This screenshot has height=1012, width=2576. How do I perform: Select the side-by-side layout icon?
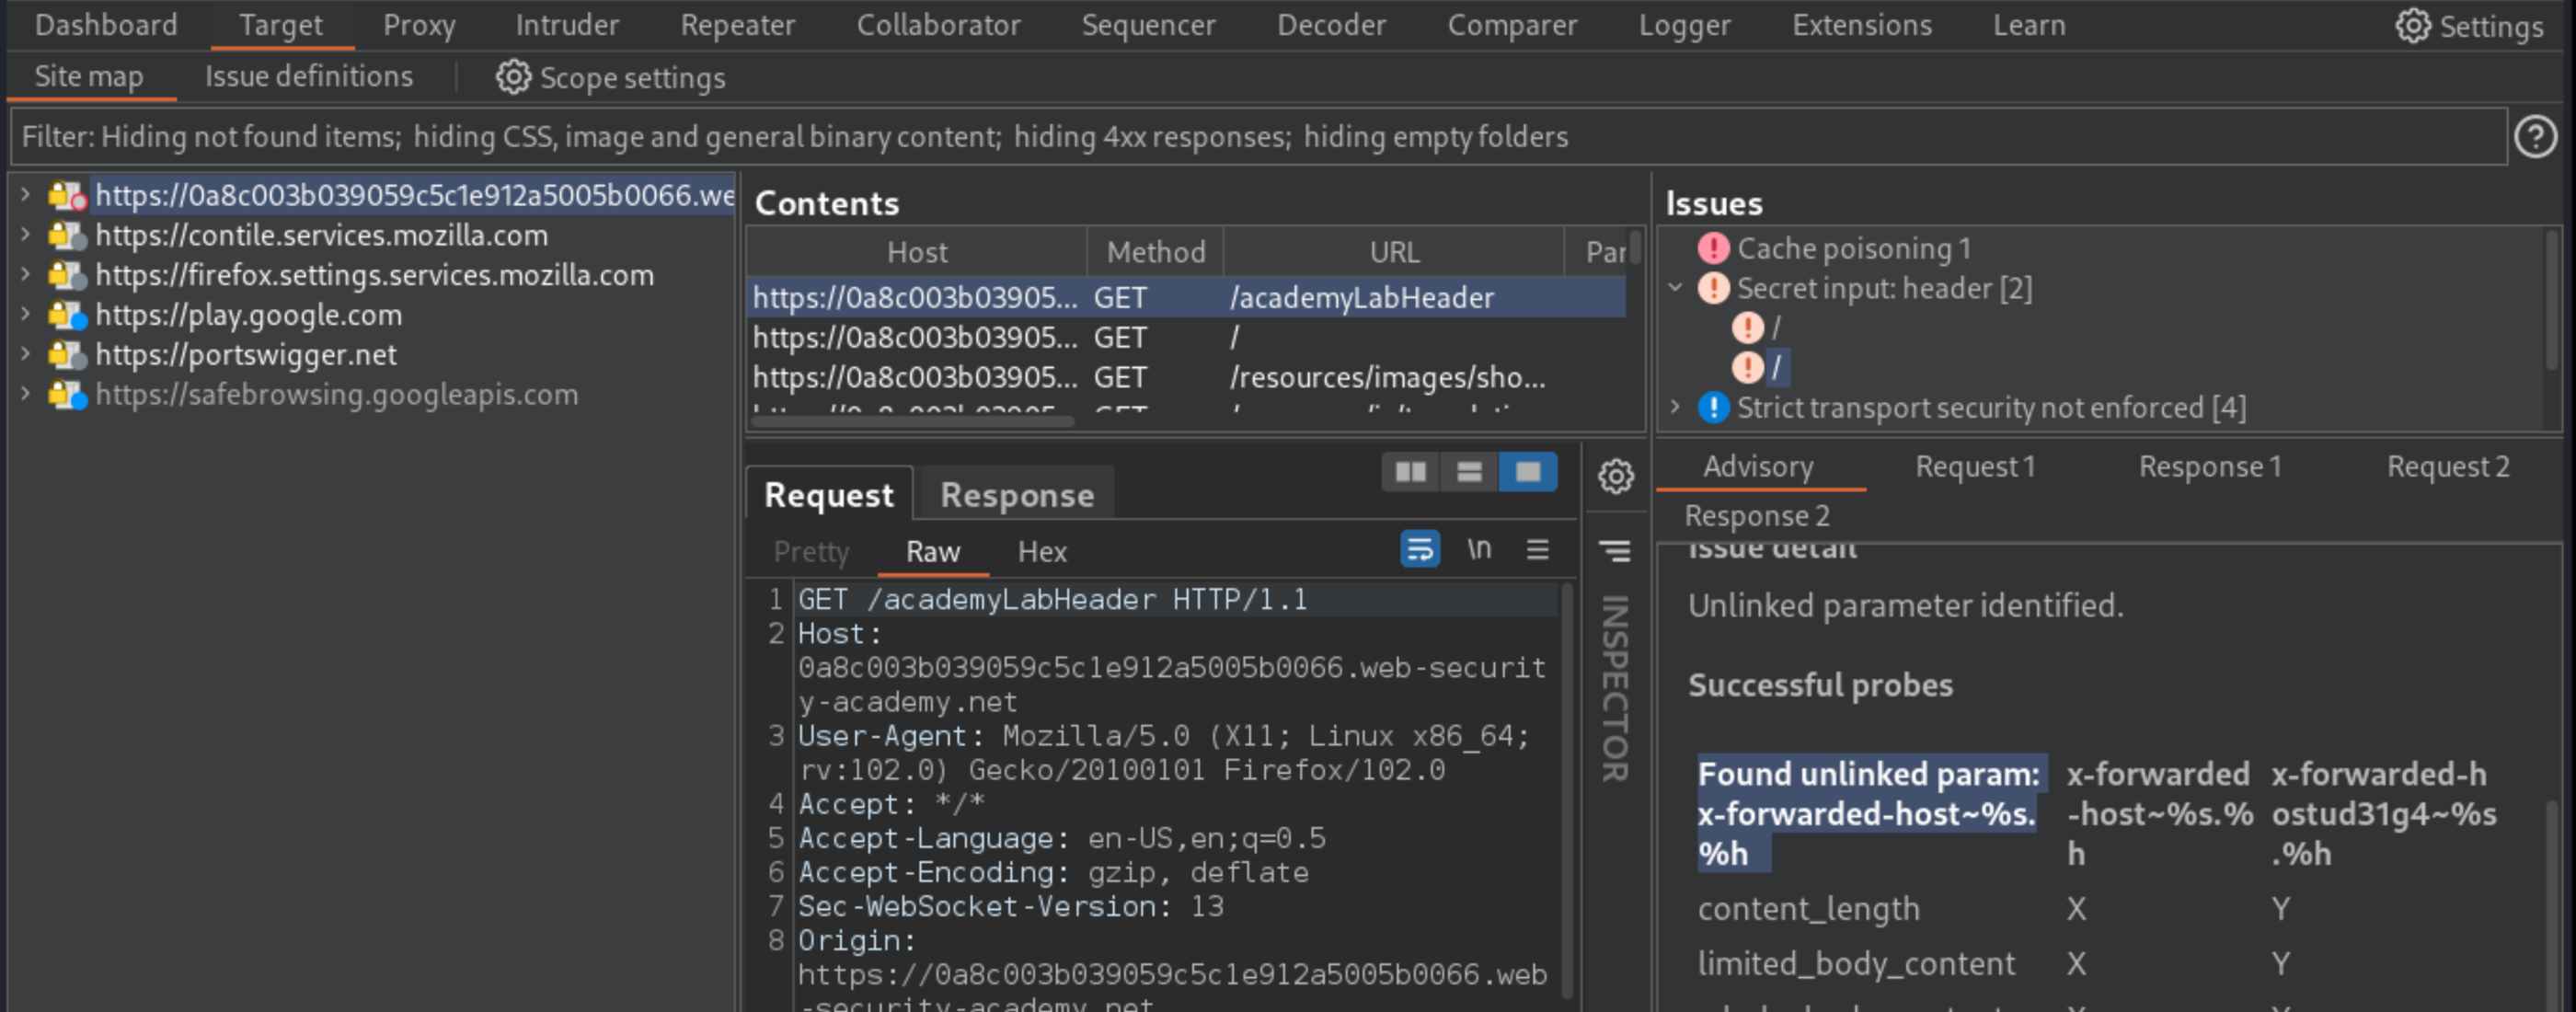click(1410, 472)
